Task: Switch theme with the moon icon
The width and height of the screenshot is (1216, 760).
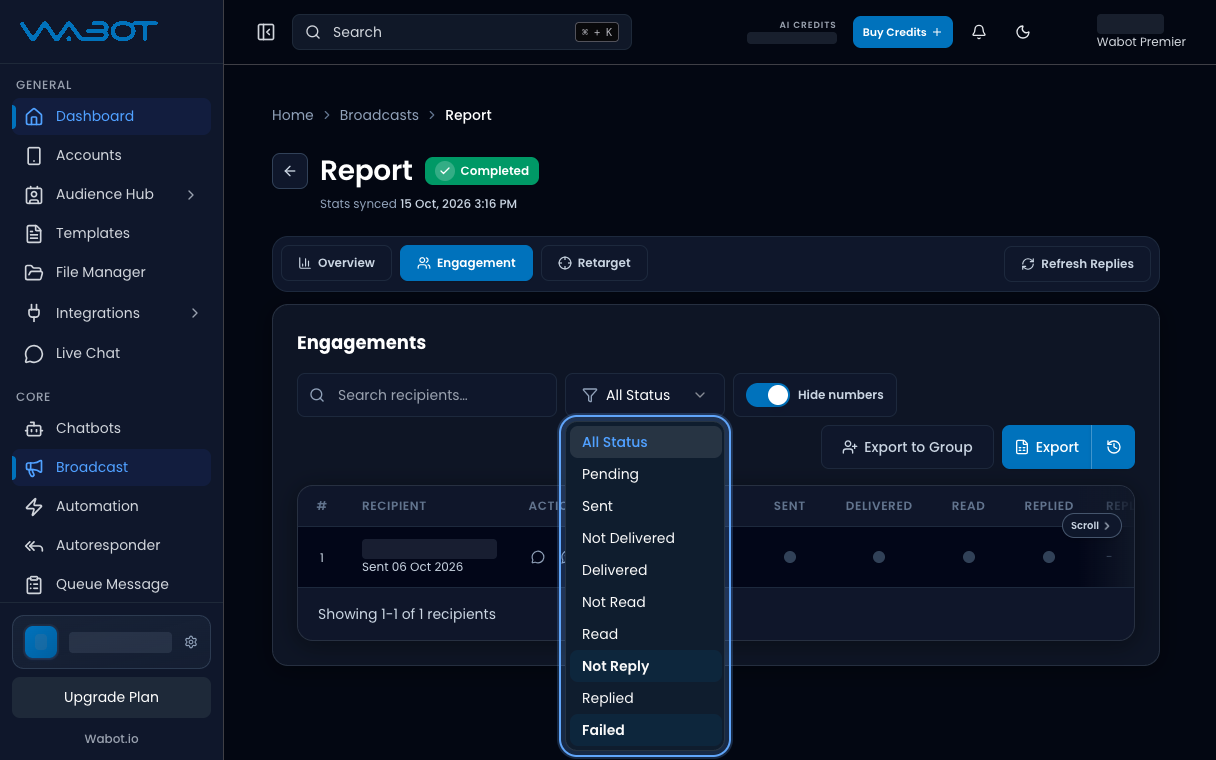Action: pyautogui.click(x=1023, y=32)
